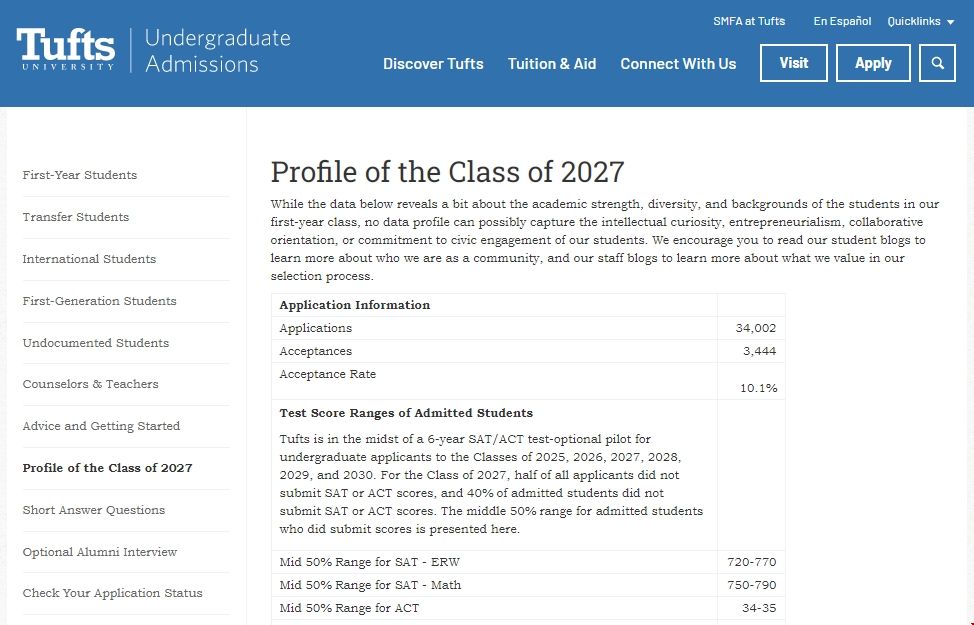Open the Connect With Us menu
Screen dimensions: 974x625
[x=678, y=64]
